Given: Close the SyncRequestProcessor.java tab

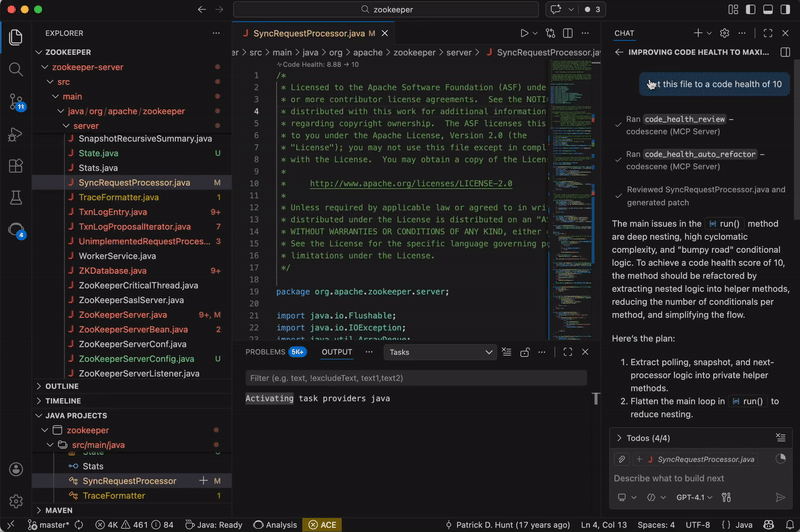Looking at the screenshot, I should pyautogui.click(x=385, y=33).
